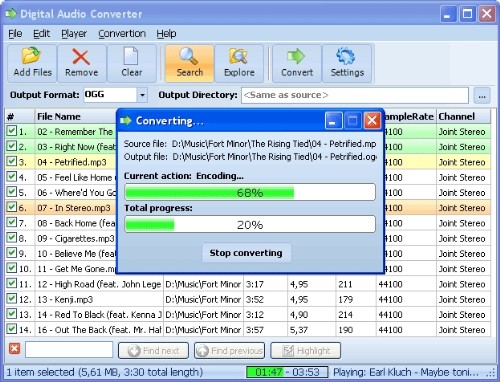Viewport: 500px width, 382px height.
Task: Click the Find previous button
Action: 230,351
